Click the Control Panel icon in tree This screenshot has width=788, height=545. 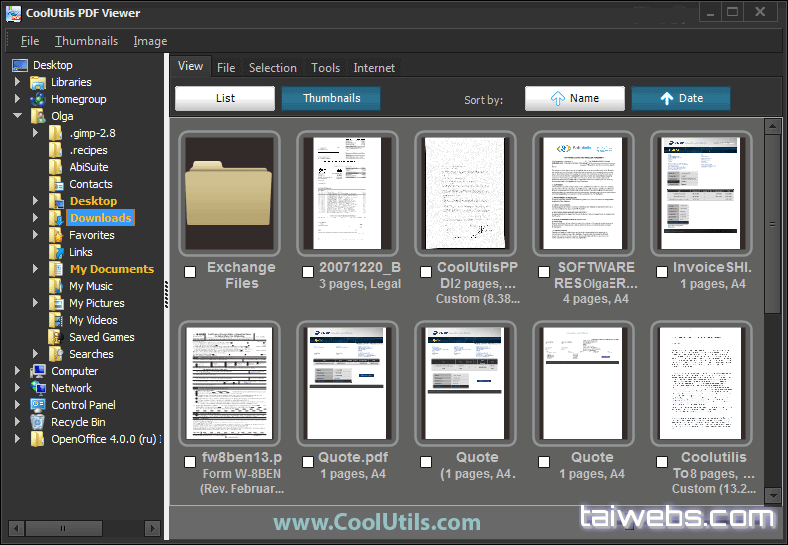[x=39, y=405]
